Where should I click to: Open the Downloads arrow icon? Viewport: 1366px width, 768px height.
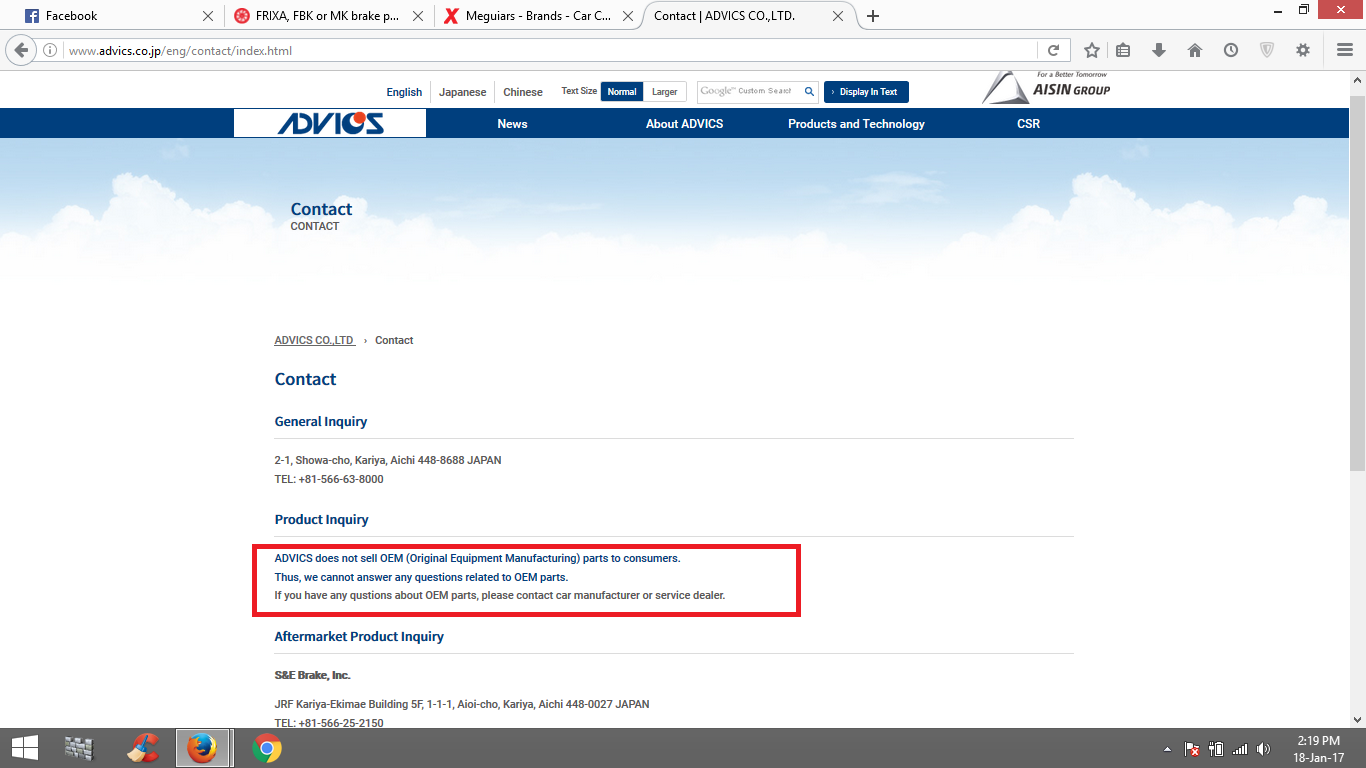point(1159,50)
